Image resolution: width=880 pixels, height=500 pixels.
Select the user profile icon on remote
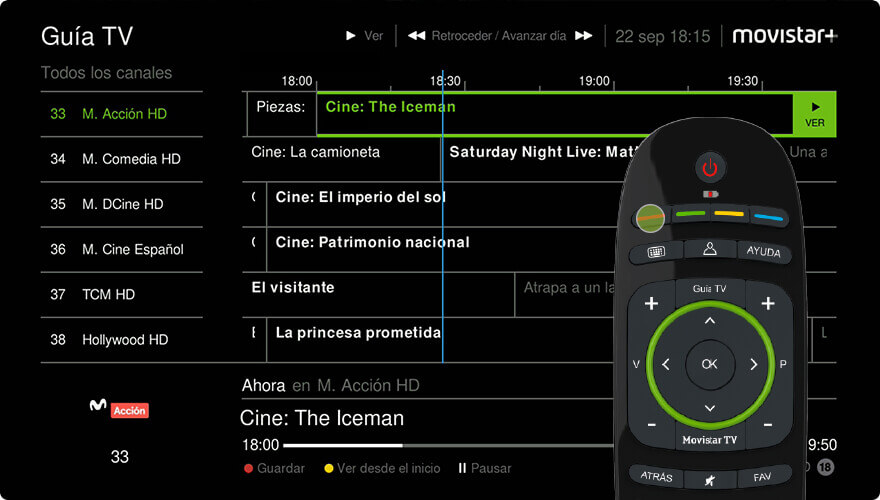tap(710, 249)
